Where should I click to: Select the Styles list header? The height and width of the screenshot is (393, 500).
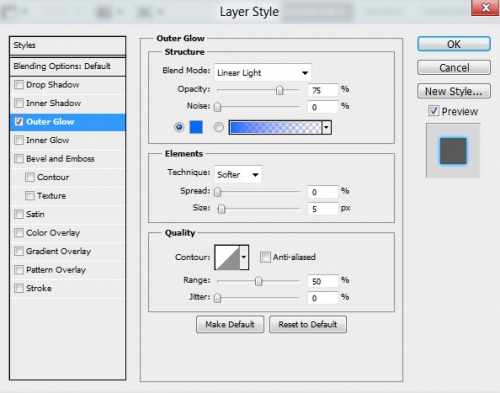pos(68,45)
